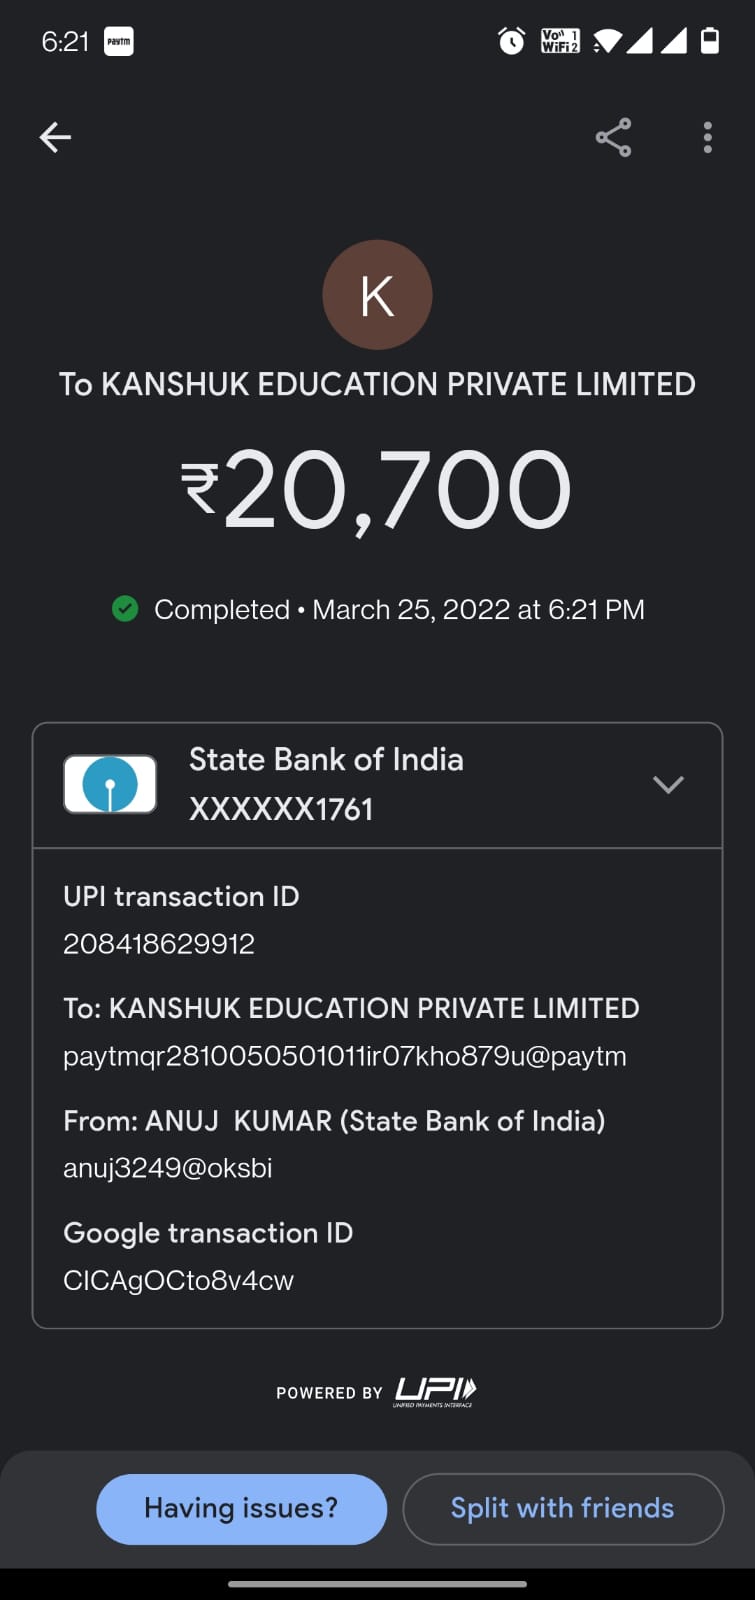Viewport: 755px width, 1600px height.
Task: Tap the back arrow icon
Action: [x=55, y=137]
